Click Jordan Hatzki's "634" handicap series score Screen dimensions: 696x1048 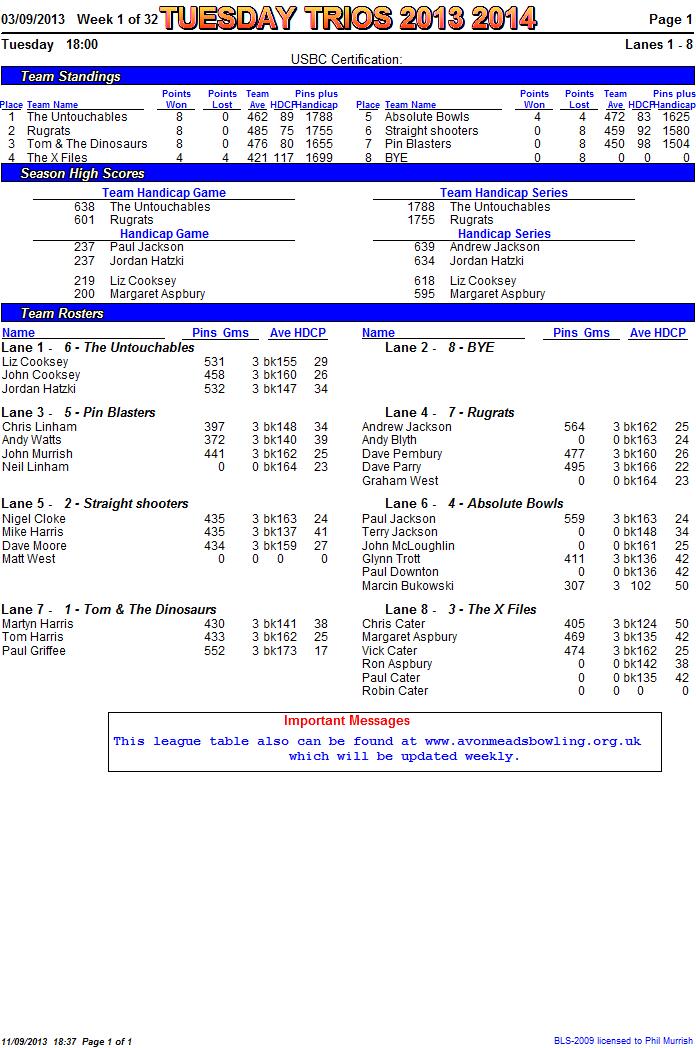[x=424, y=261]
